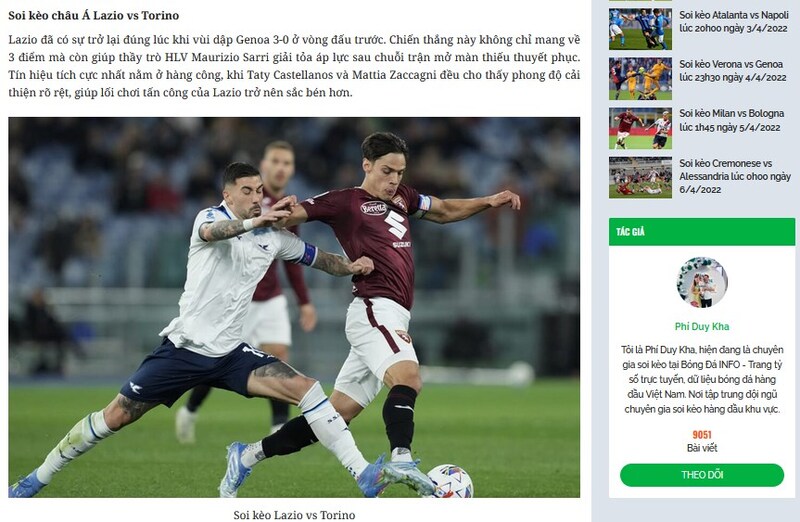Click the Soi kèo Milan vs Bologna link
The width and height of the screenshot is (800, 522).
(x=731, y=120)
